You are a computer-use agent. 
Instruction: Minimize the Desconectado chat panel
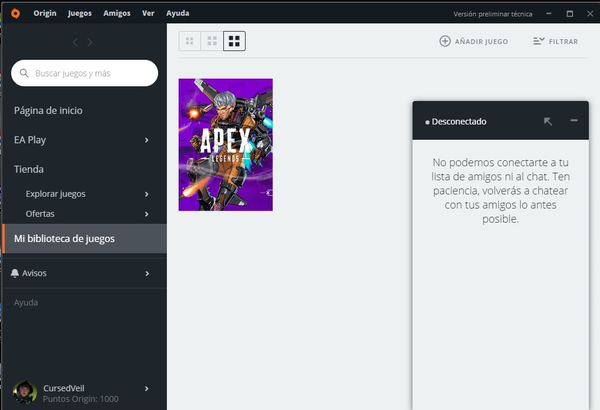[x=574, y=121]
